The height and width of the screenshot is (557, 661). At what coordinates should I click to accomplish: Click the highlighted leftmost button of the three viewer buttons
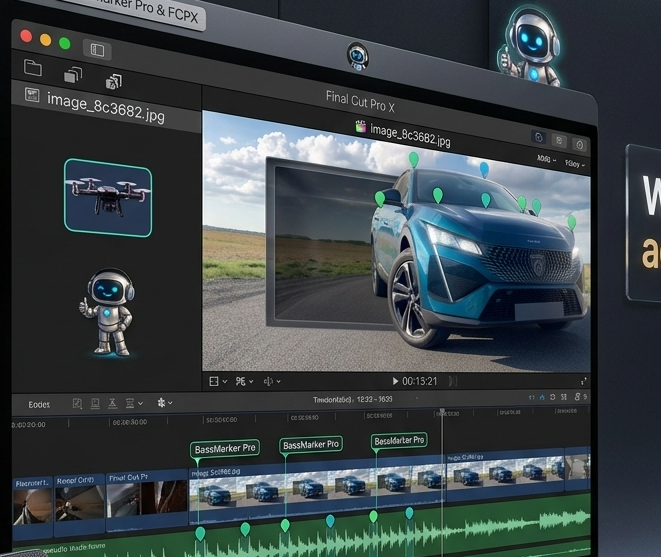point(538,137)
